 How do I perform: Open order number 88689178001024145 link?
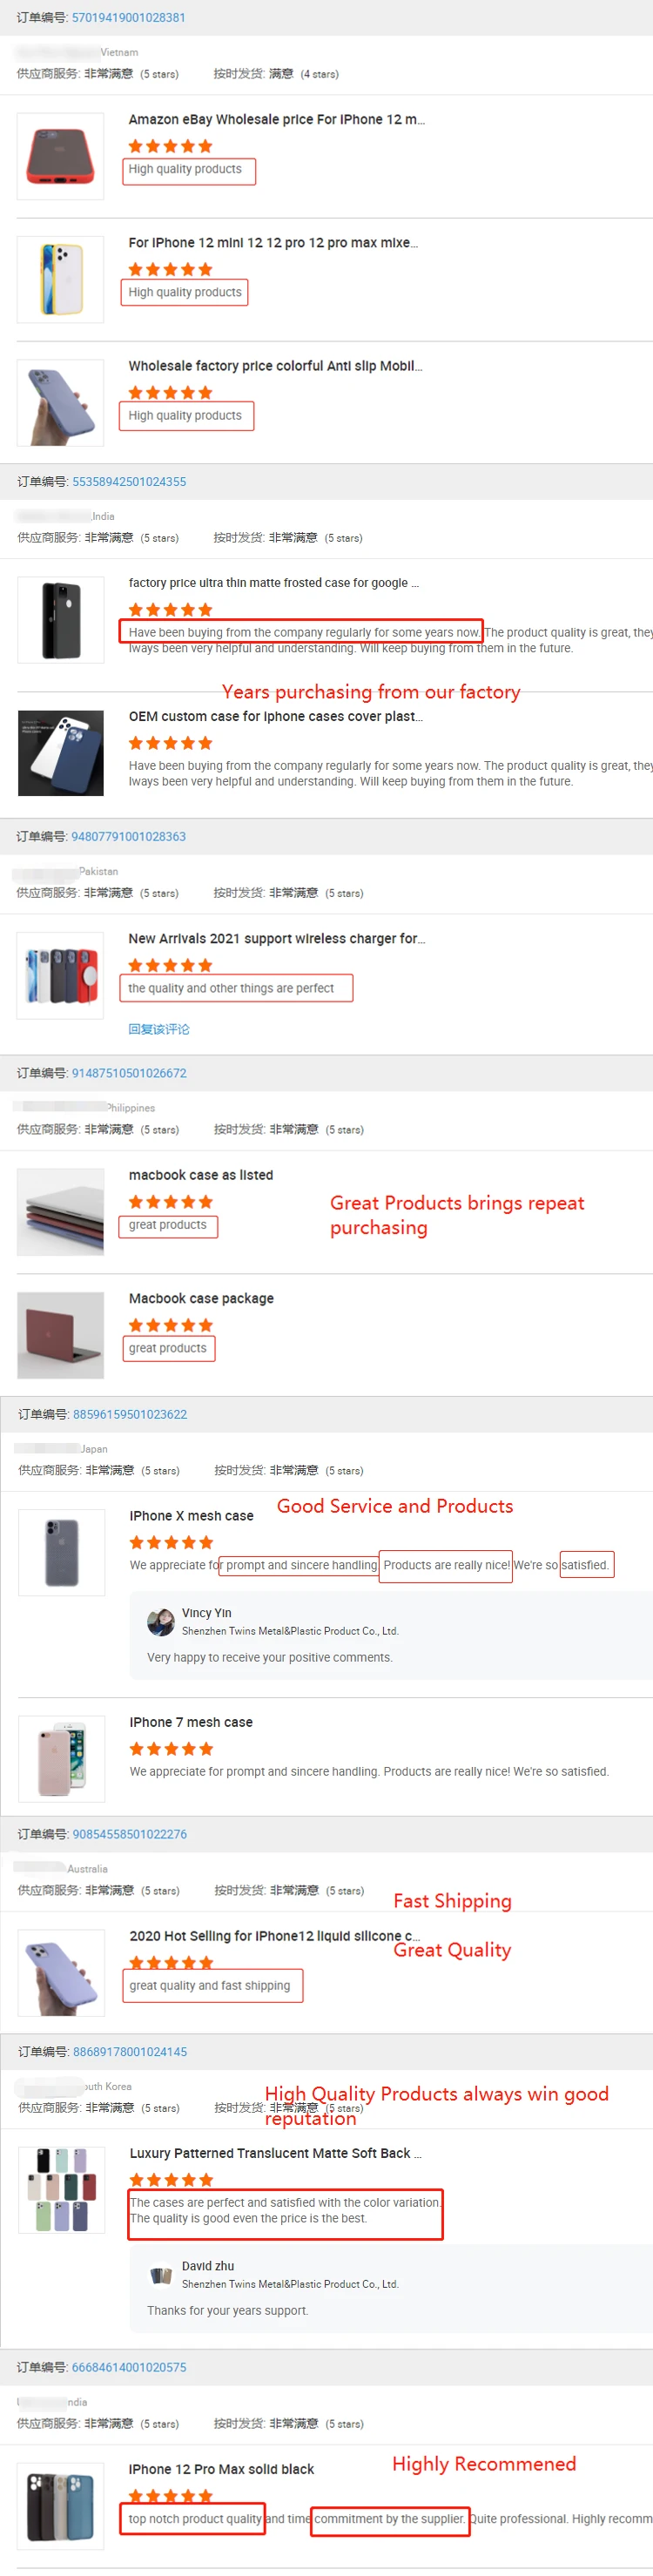130,2051
